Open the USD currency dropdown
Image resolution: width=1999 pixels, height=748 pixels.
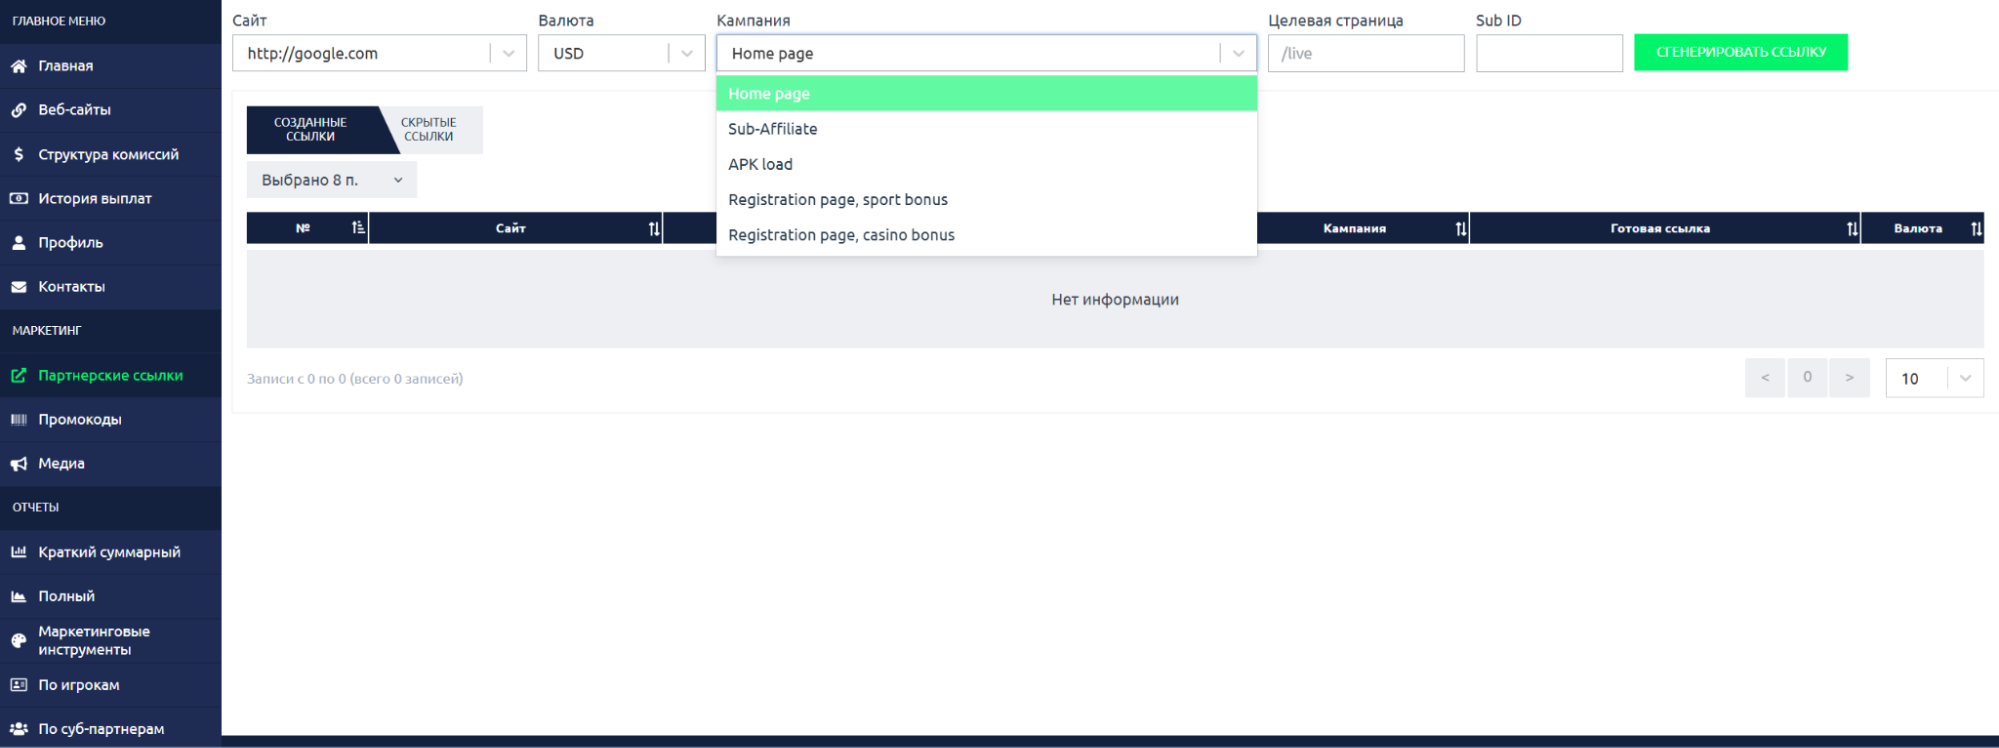[x=686, y=54]
